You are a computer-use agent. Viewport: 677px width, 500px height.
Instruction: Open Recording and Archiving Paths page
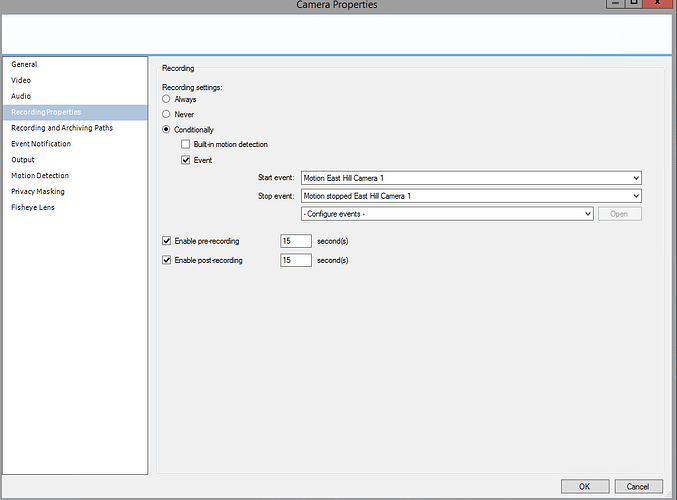click(62, 128)
